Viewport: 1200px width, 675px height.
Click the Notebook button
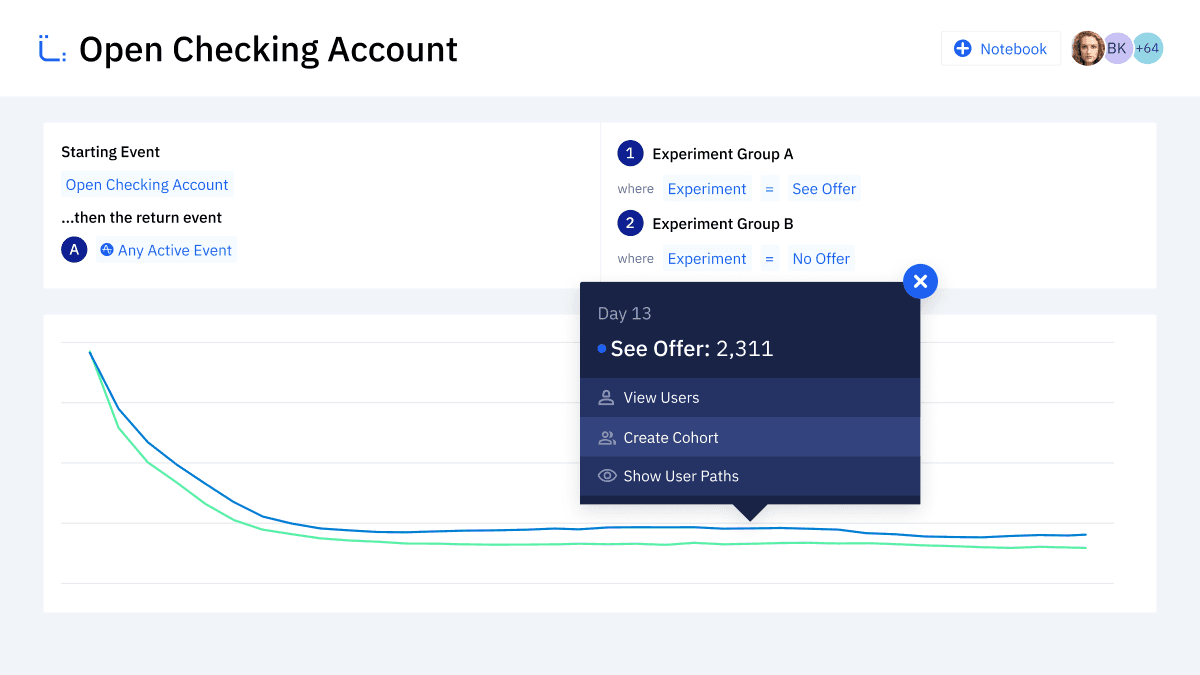(1001, 49)
